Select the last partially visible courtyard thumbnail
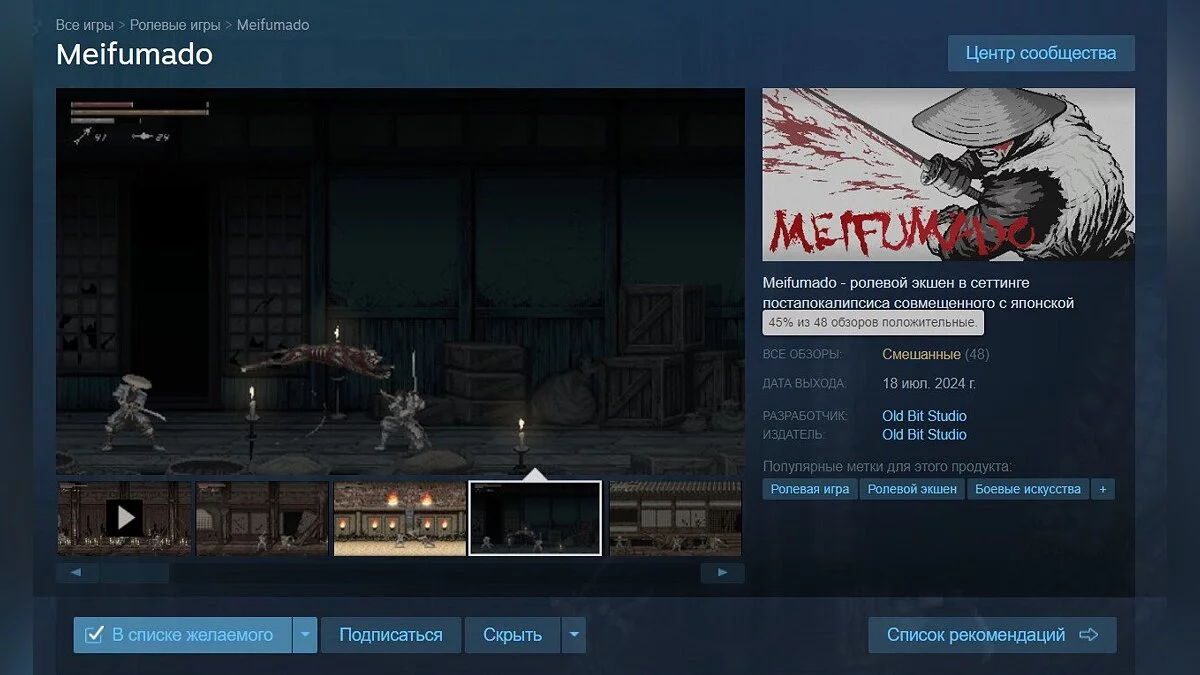Image resolution: width=1200 pixels, height=675 pixels. pos(675,518)
